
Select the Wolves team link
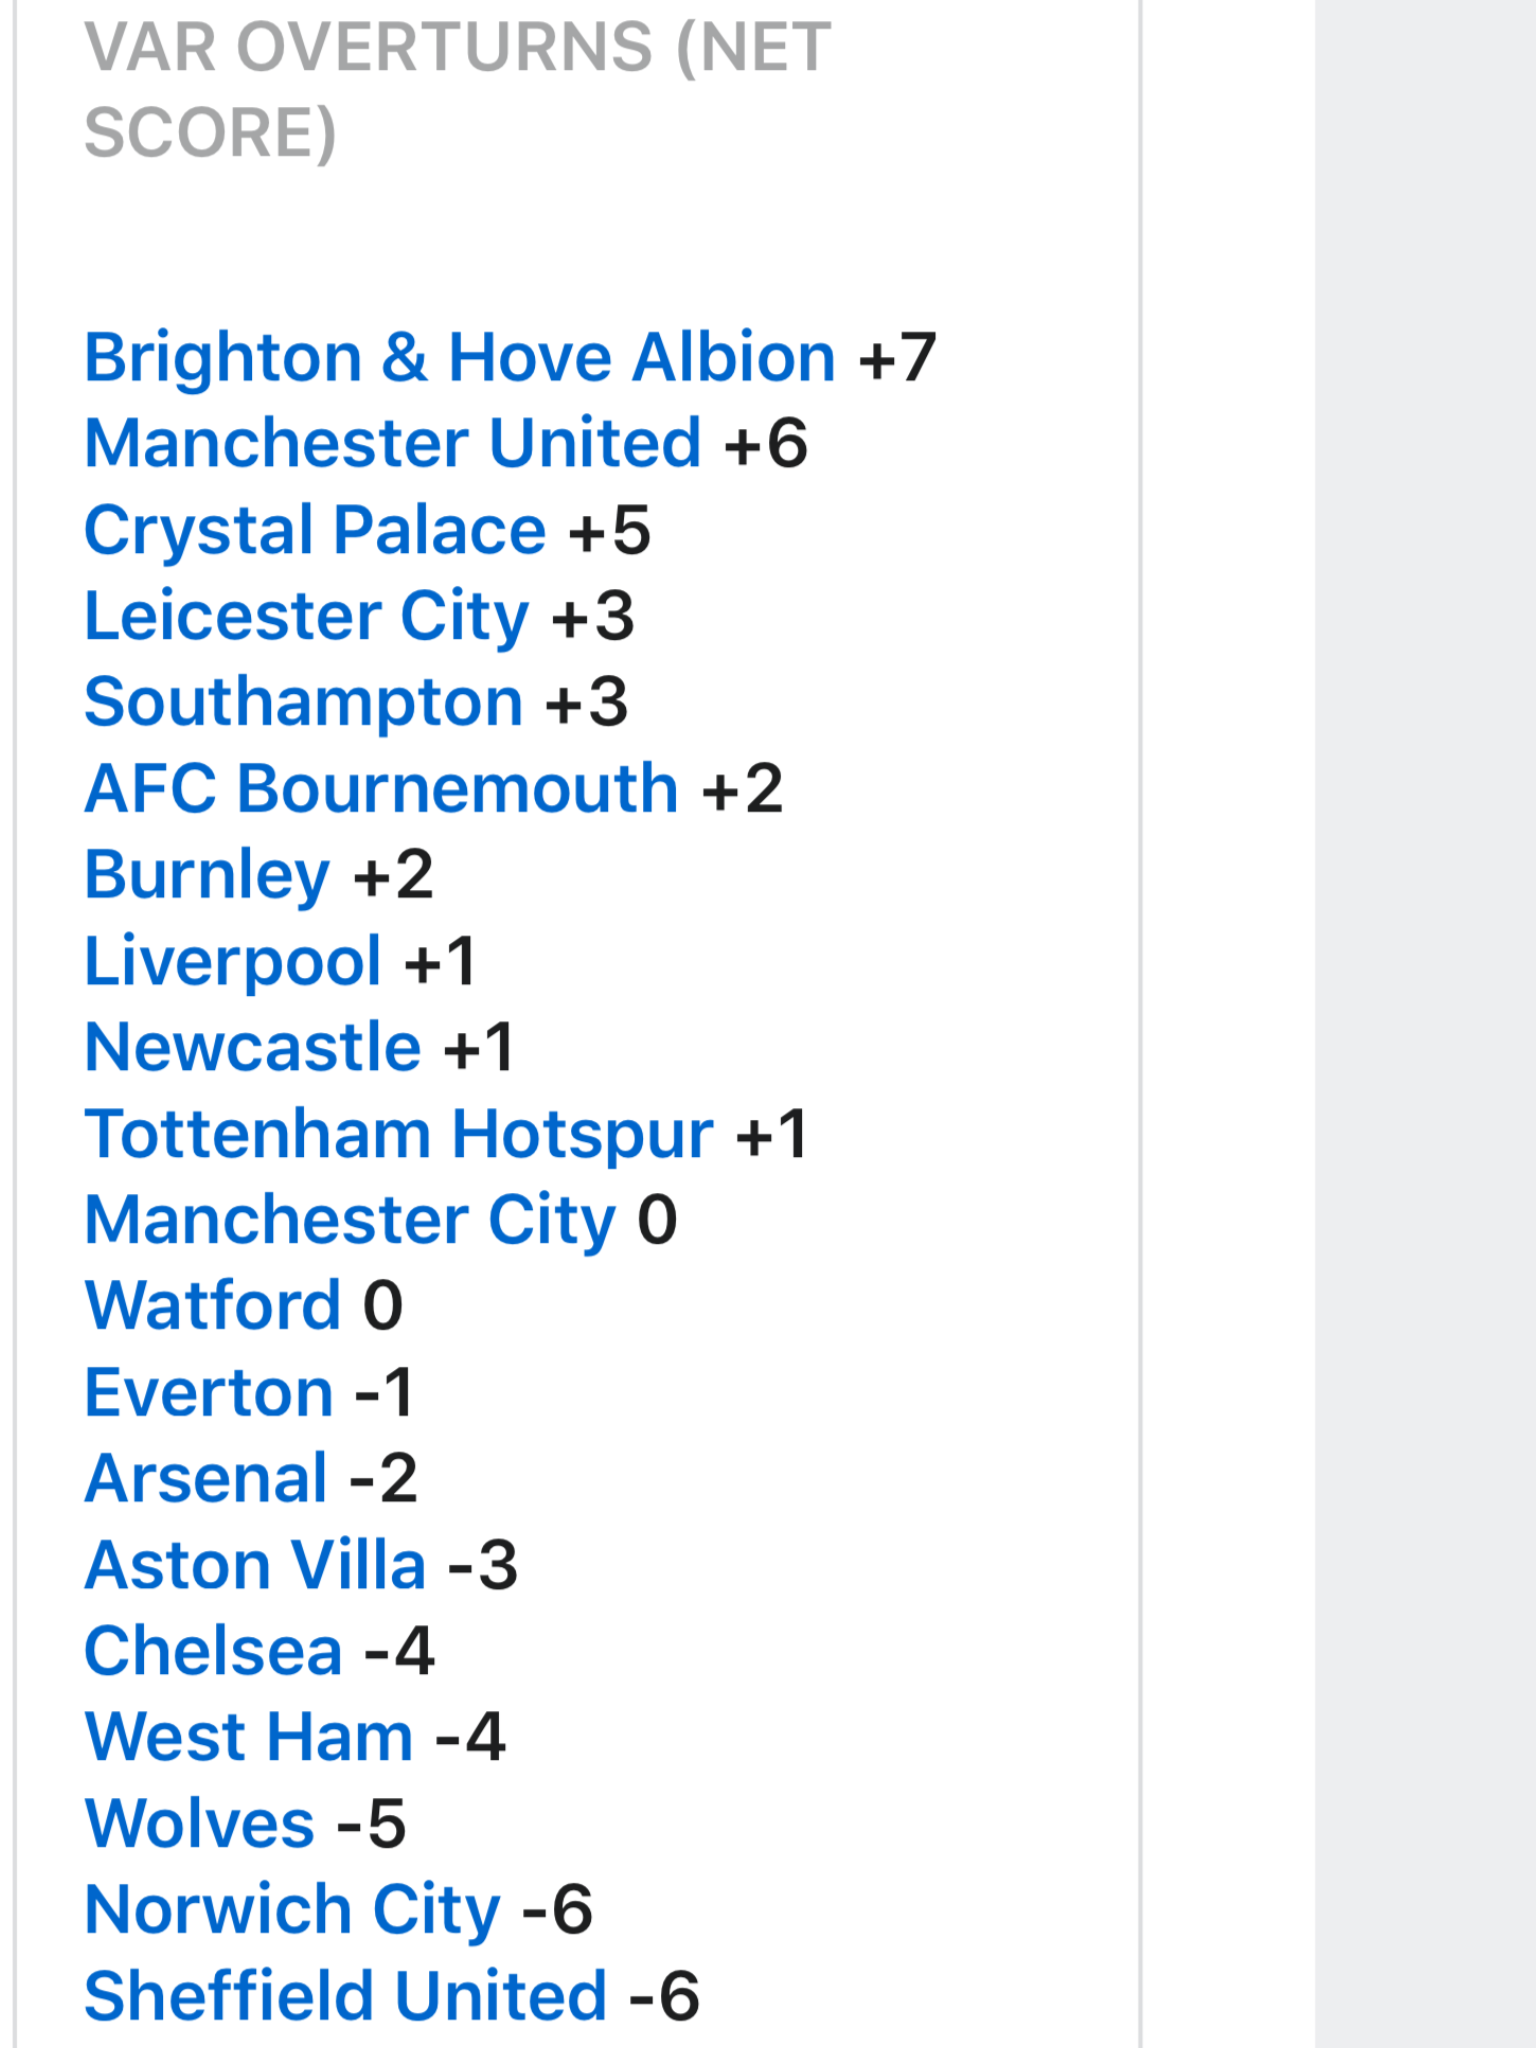(x=200, y=1823)
